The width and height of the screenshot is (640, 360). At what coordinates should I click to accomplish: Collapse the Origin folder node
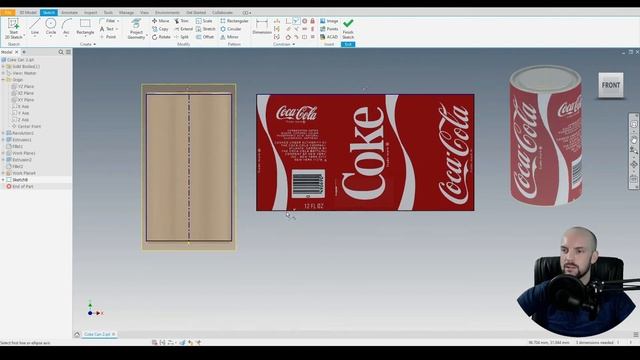(x=3, y=80)
